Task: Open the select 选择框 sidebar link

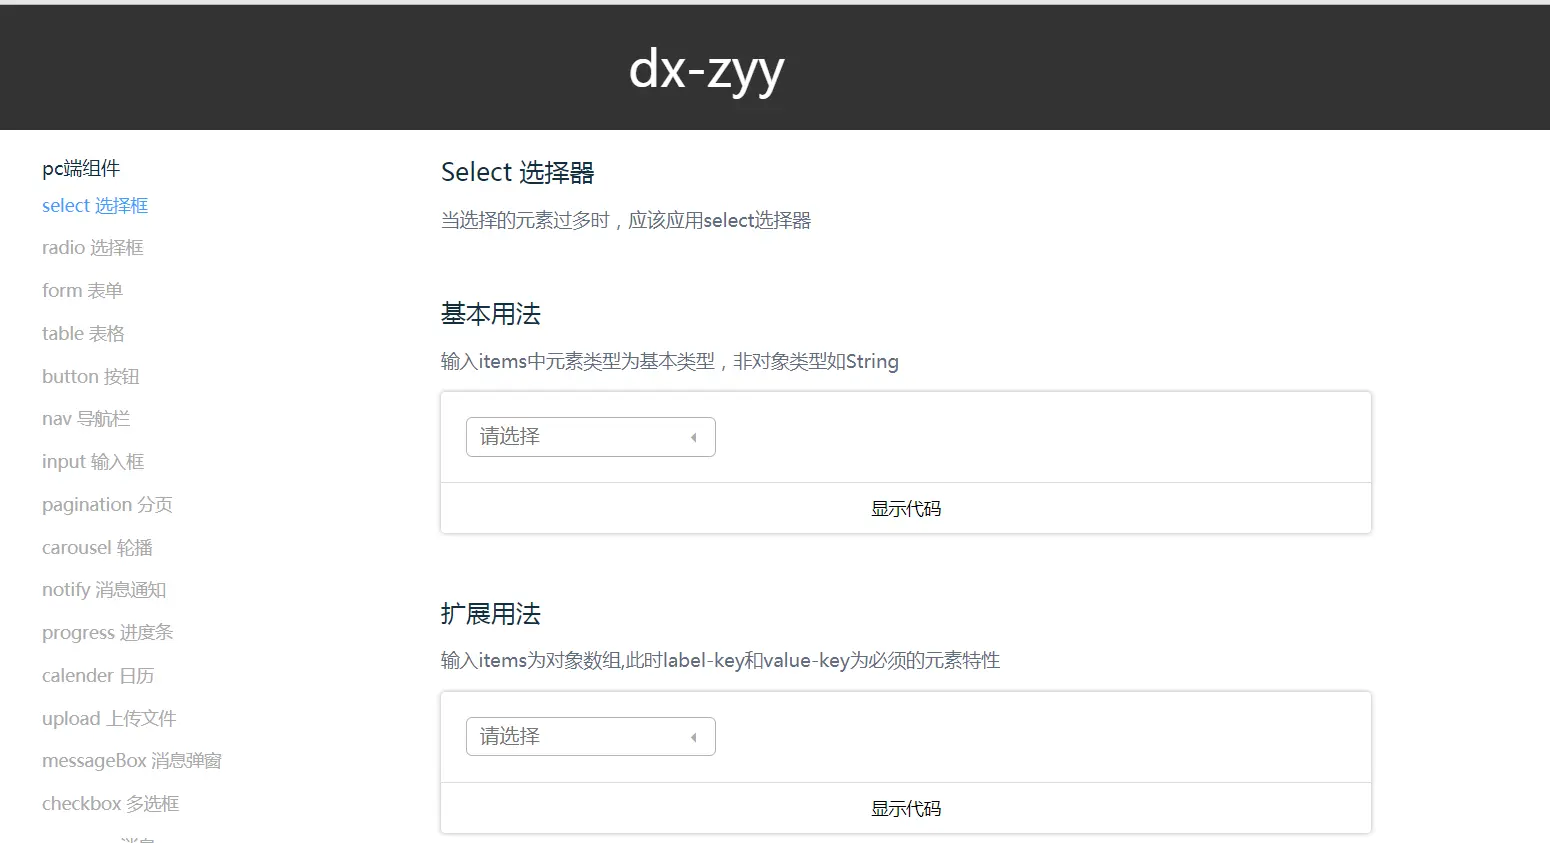Action: coord(95,205)
